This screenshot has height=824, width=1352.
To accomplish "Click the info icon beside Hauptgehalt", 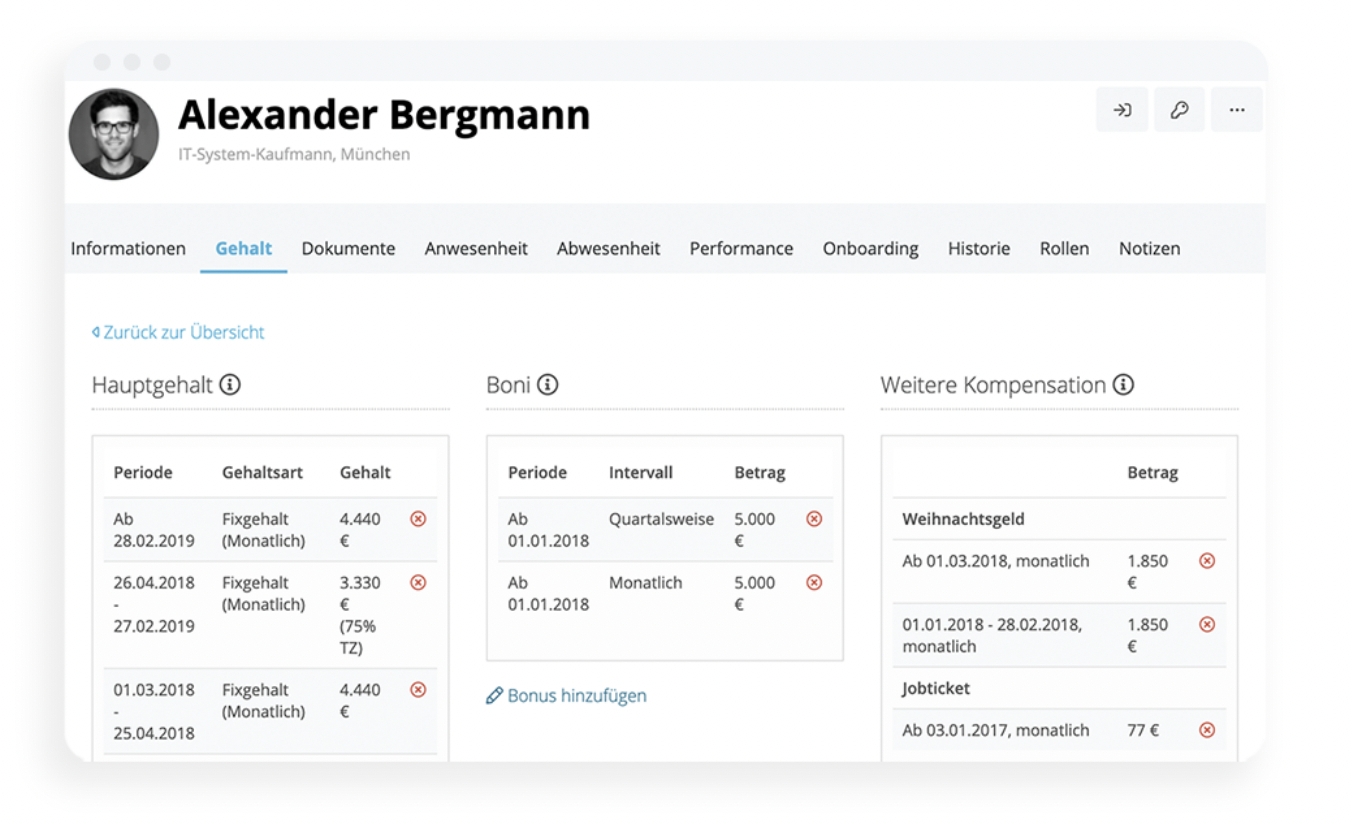I will pyautogui.click(x=230, y=385).
